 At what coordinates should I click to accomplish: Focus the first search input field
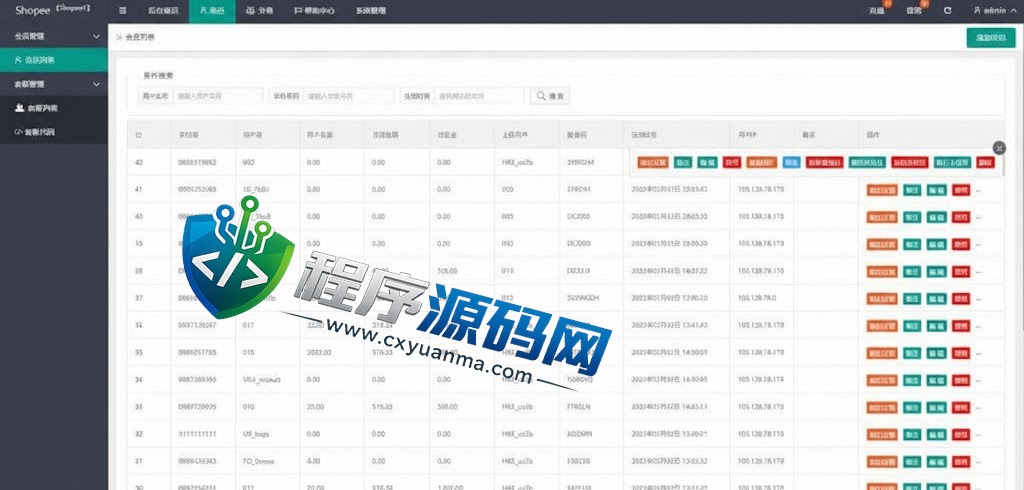click(217, 96)
